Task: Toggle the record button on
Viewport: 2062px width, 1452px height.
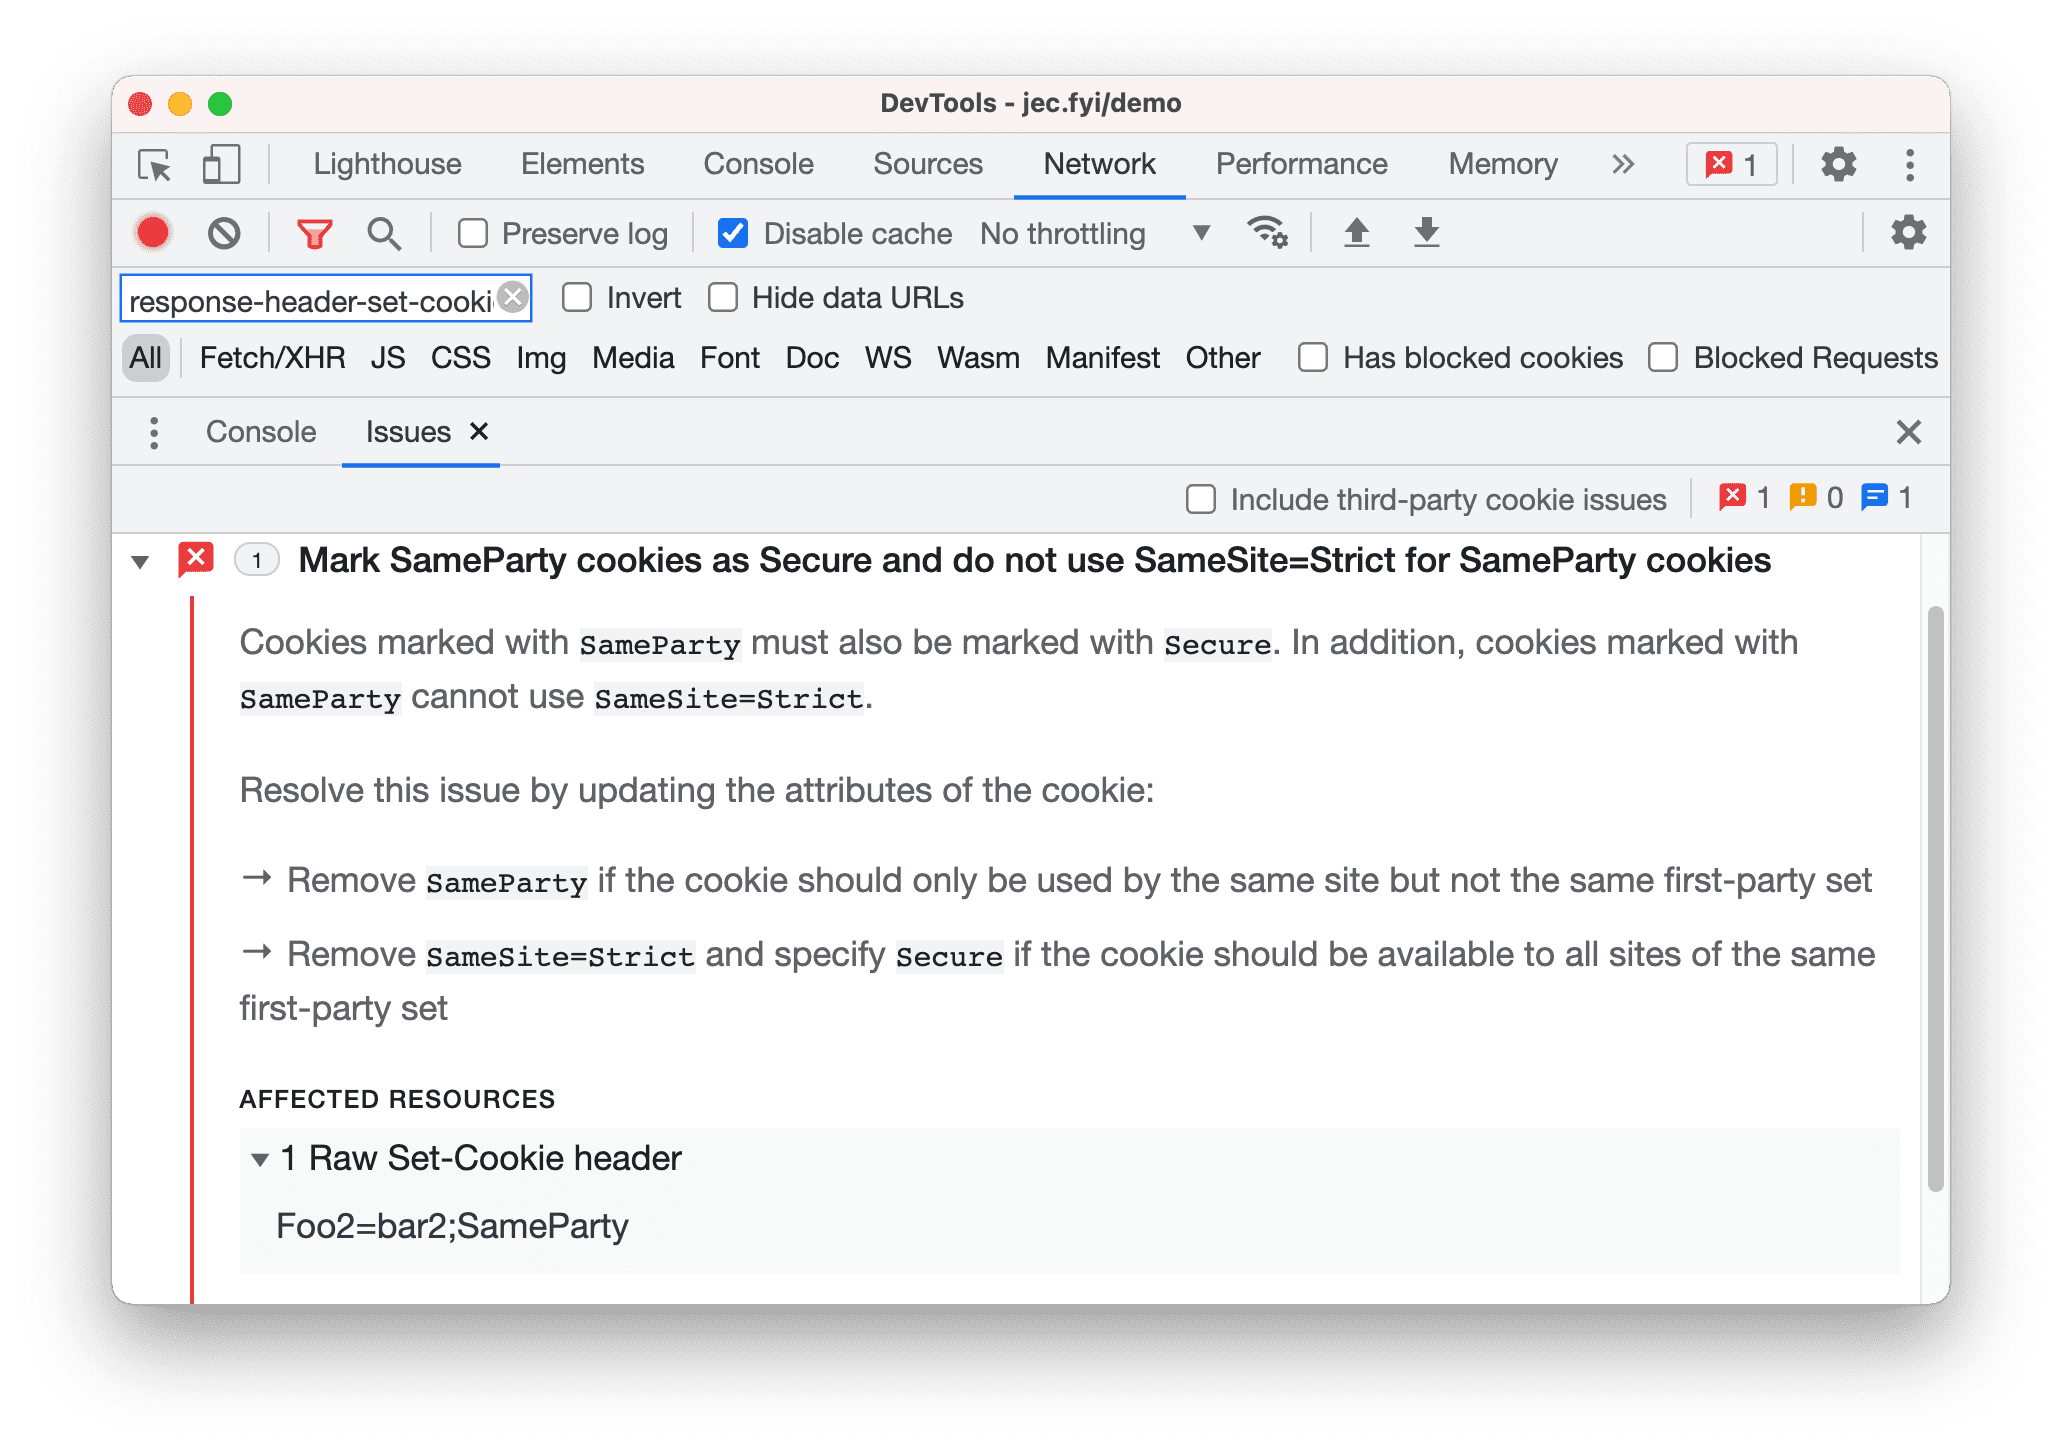Action: (157, 233)
